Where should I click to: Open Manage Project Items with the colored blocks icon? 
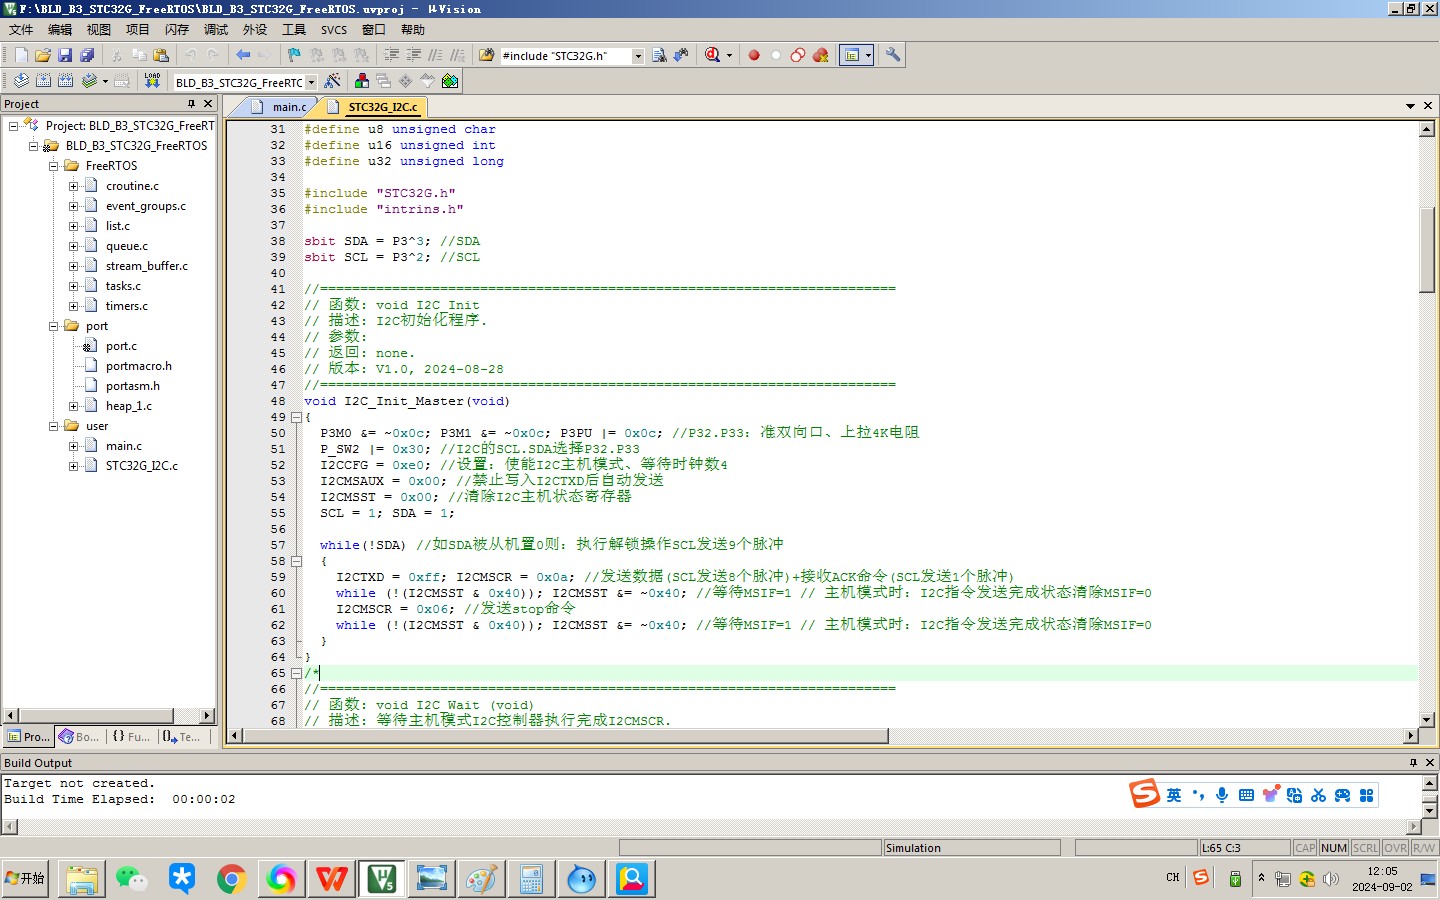pyautogui.click(x=362, y=81)
